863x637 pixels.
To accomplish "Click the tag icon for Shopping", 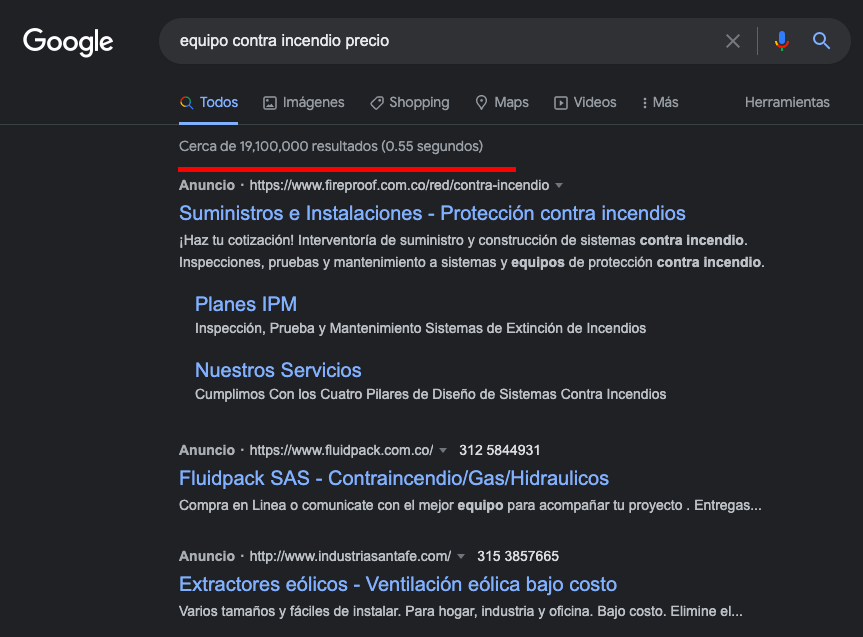I will [376, 103].
